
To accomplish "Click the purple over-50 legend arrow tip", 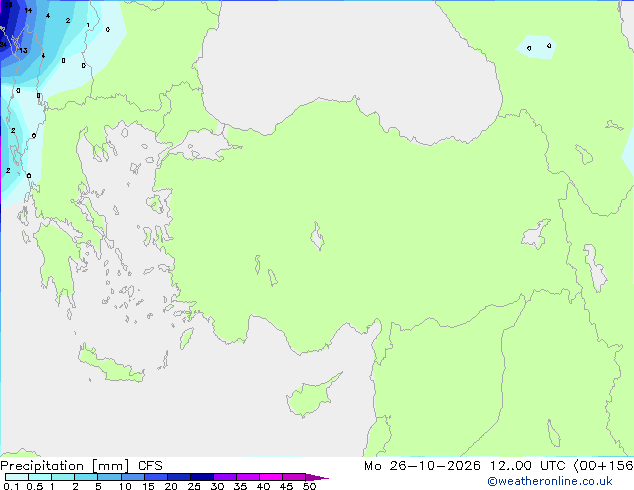I will coord(317,477).
